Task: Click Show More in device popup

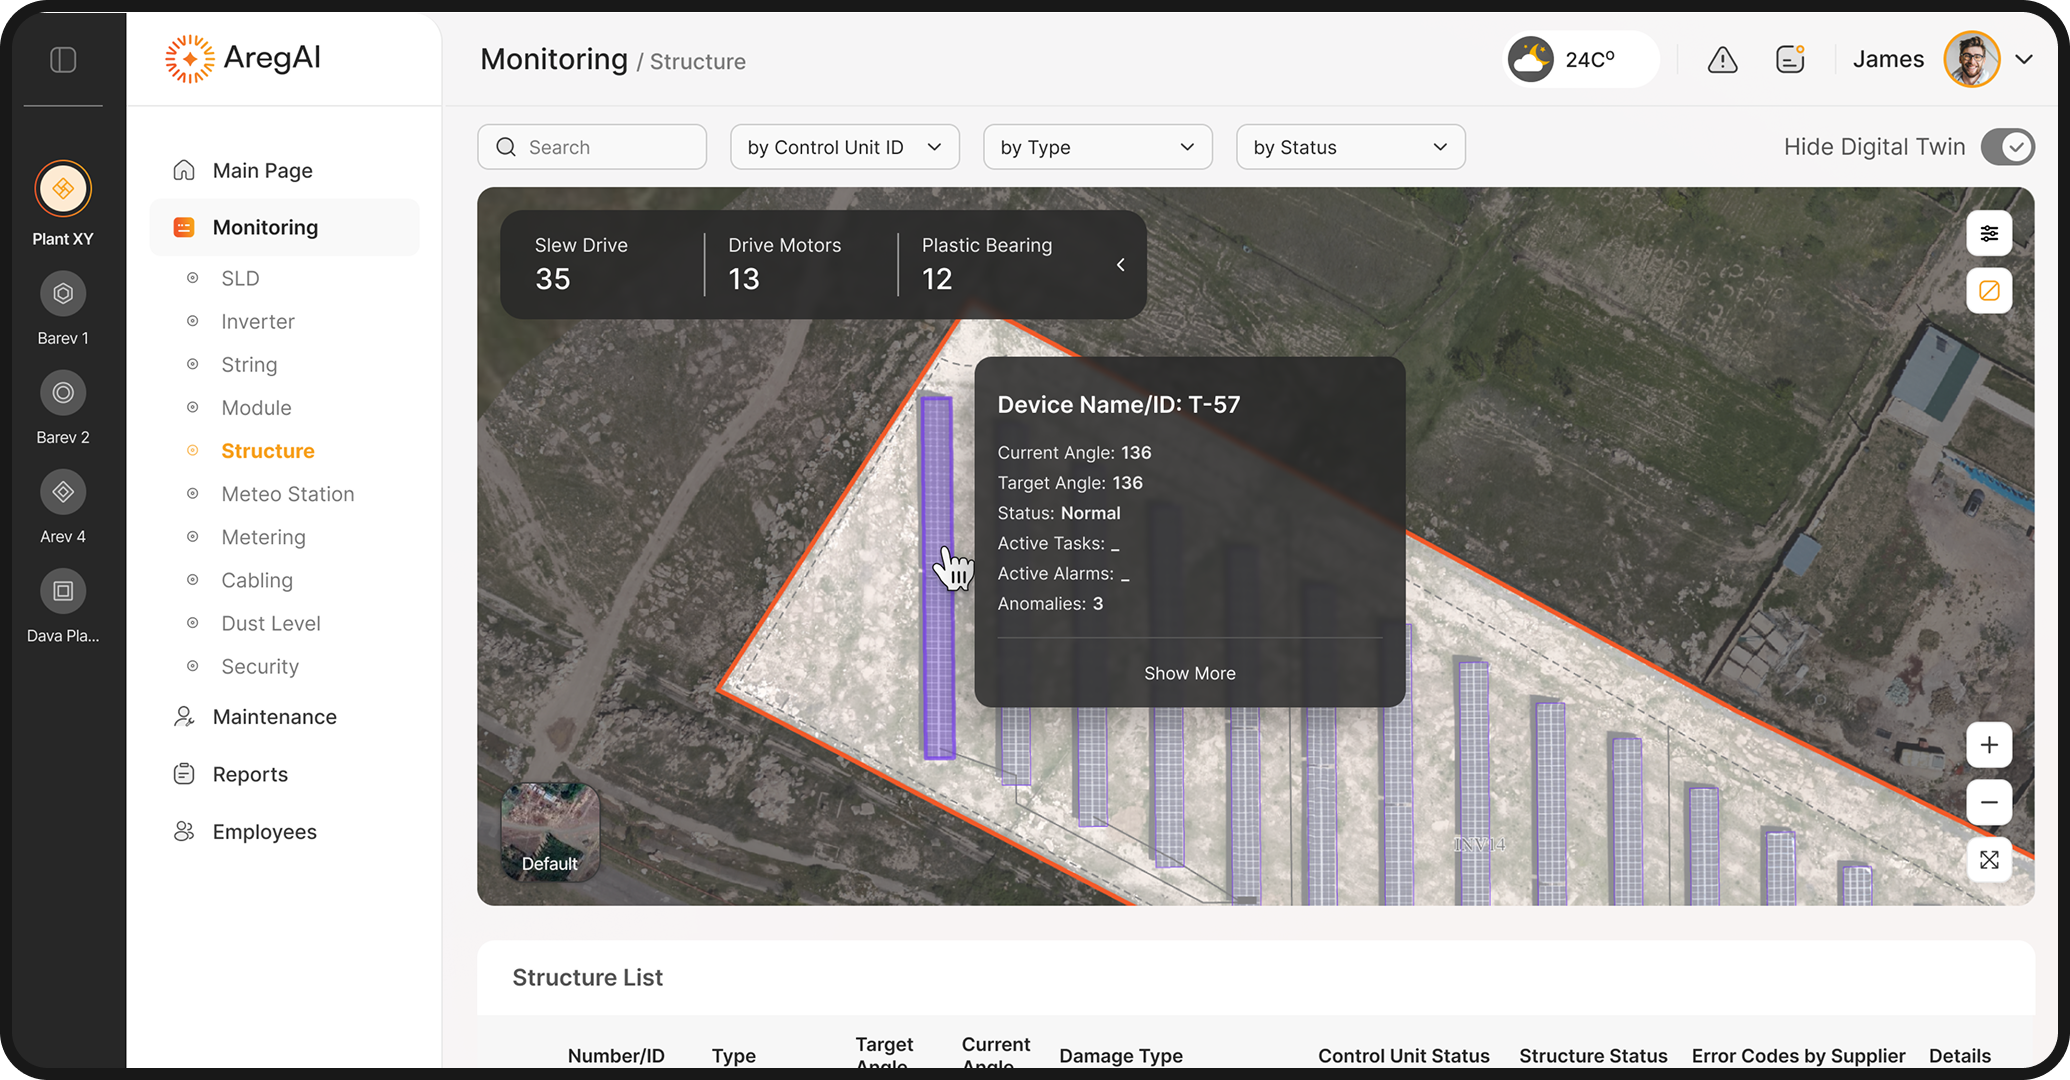Action: point(1189,673)
